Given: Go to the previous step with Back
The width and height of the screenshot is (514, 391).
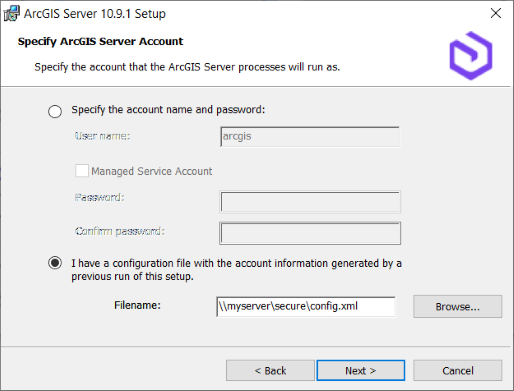Looking at the screenshot, I should pos(270,370).
